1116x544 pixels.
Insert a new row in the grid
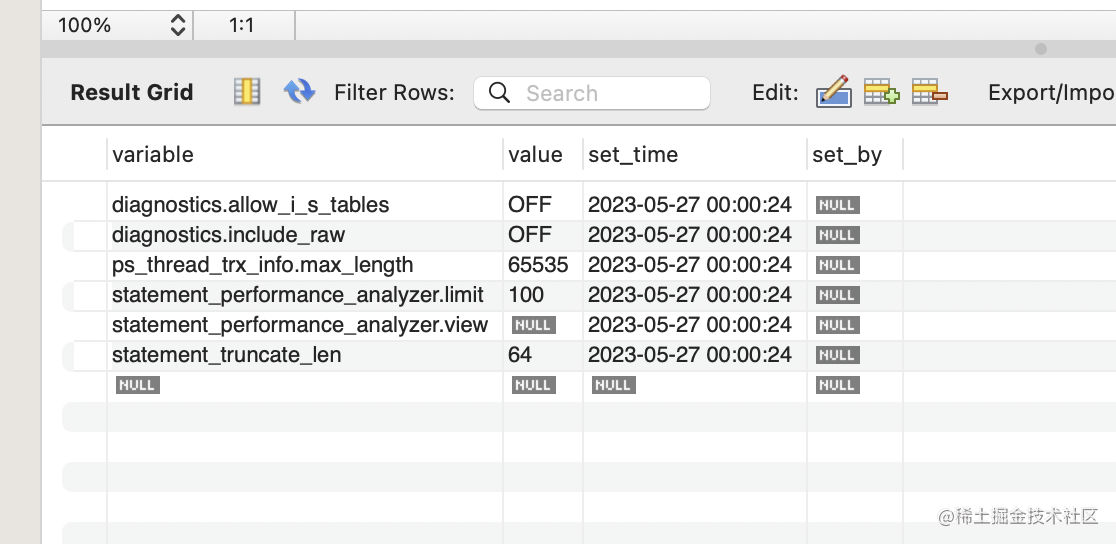[x=881, y=92]
